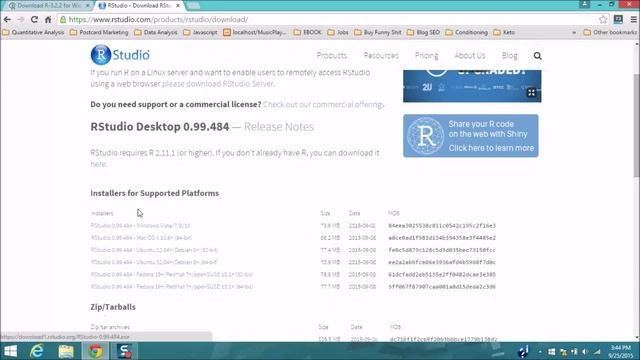
Task: Expand the banner ad fullscreen icon
Action: click(531, 93)
